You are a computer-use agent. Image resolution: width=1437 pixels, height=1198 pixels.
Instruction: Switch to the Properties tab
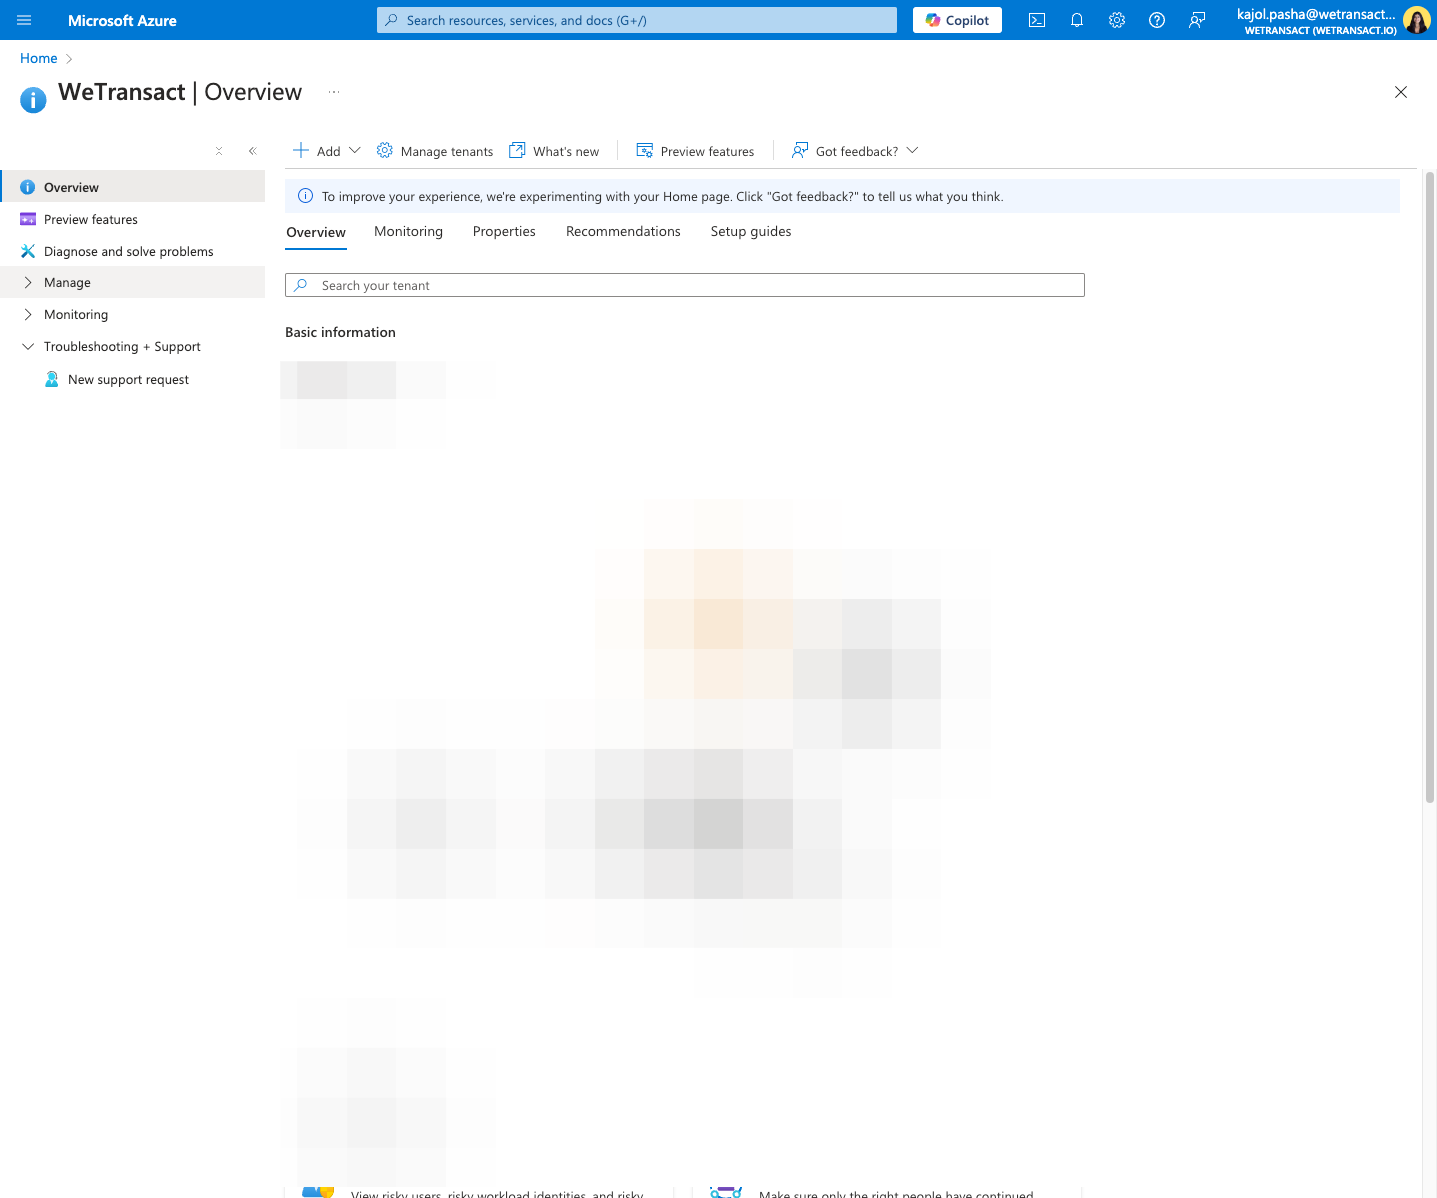pos(504,231)
